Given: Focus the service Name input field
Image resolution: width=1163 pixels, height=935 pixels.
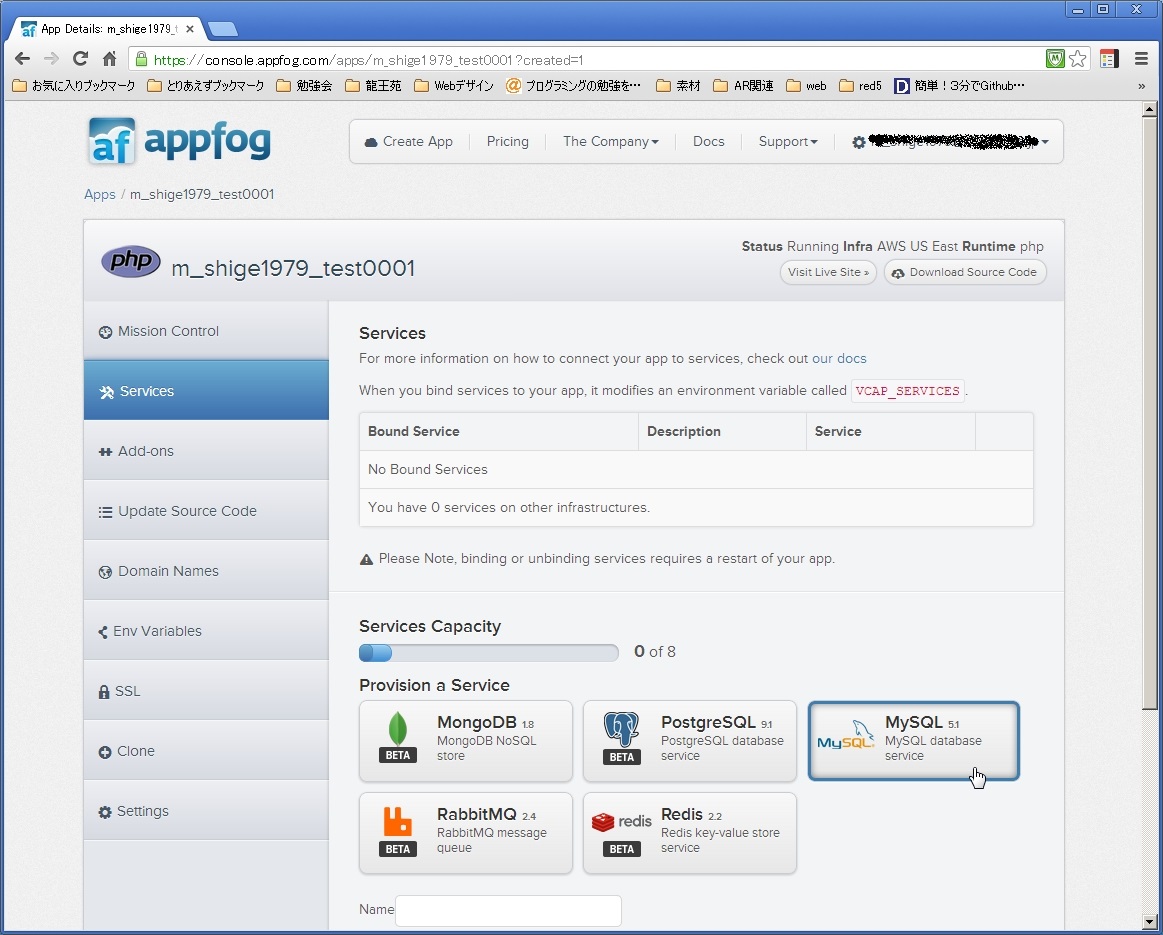Looking at the screenshot, I should 509,911.
